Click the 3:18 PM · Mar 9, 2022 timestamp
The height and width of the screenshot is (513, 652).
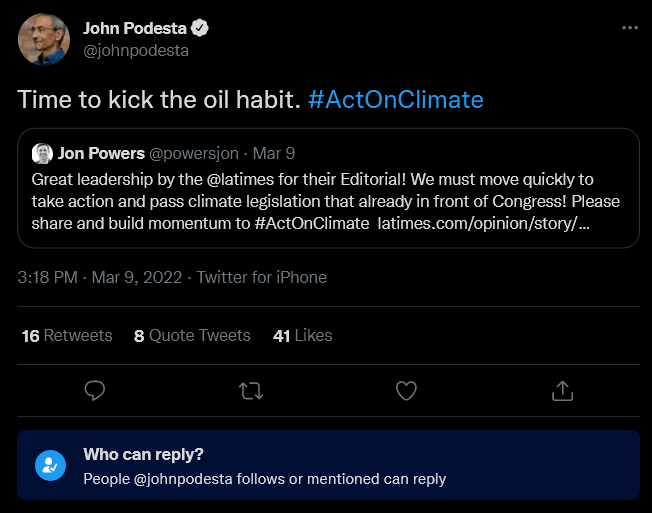point(100,277)
